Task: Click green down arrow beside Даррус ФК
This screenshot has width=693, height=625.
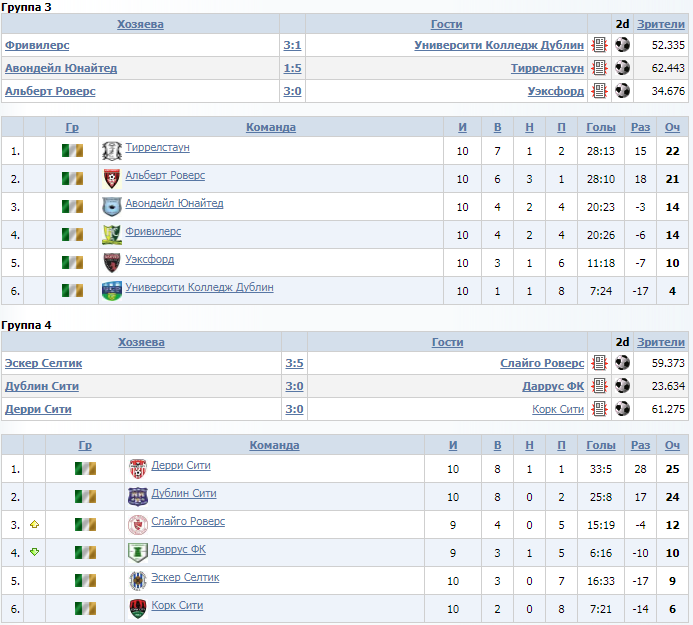Action: tap(34, 552)
